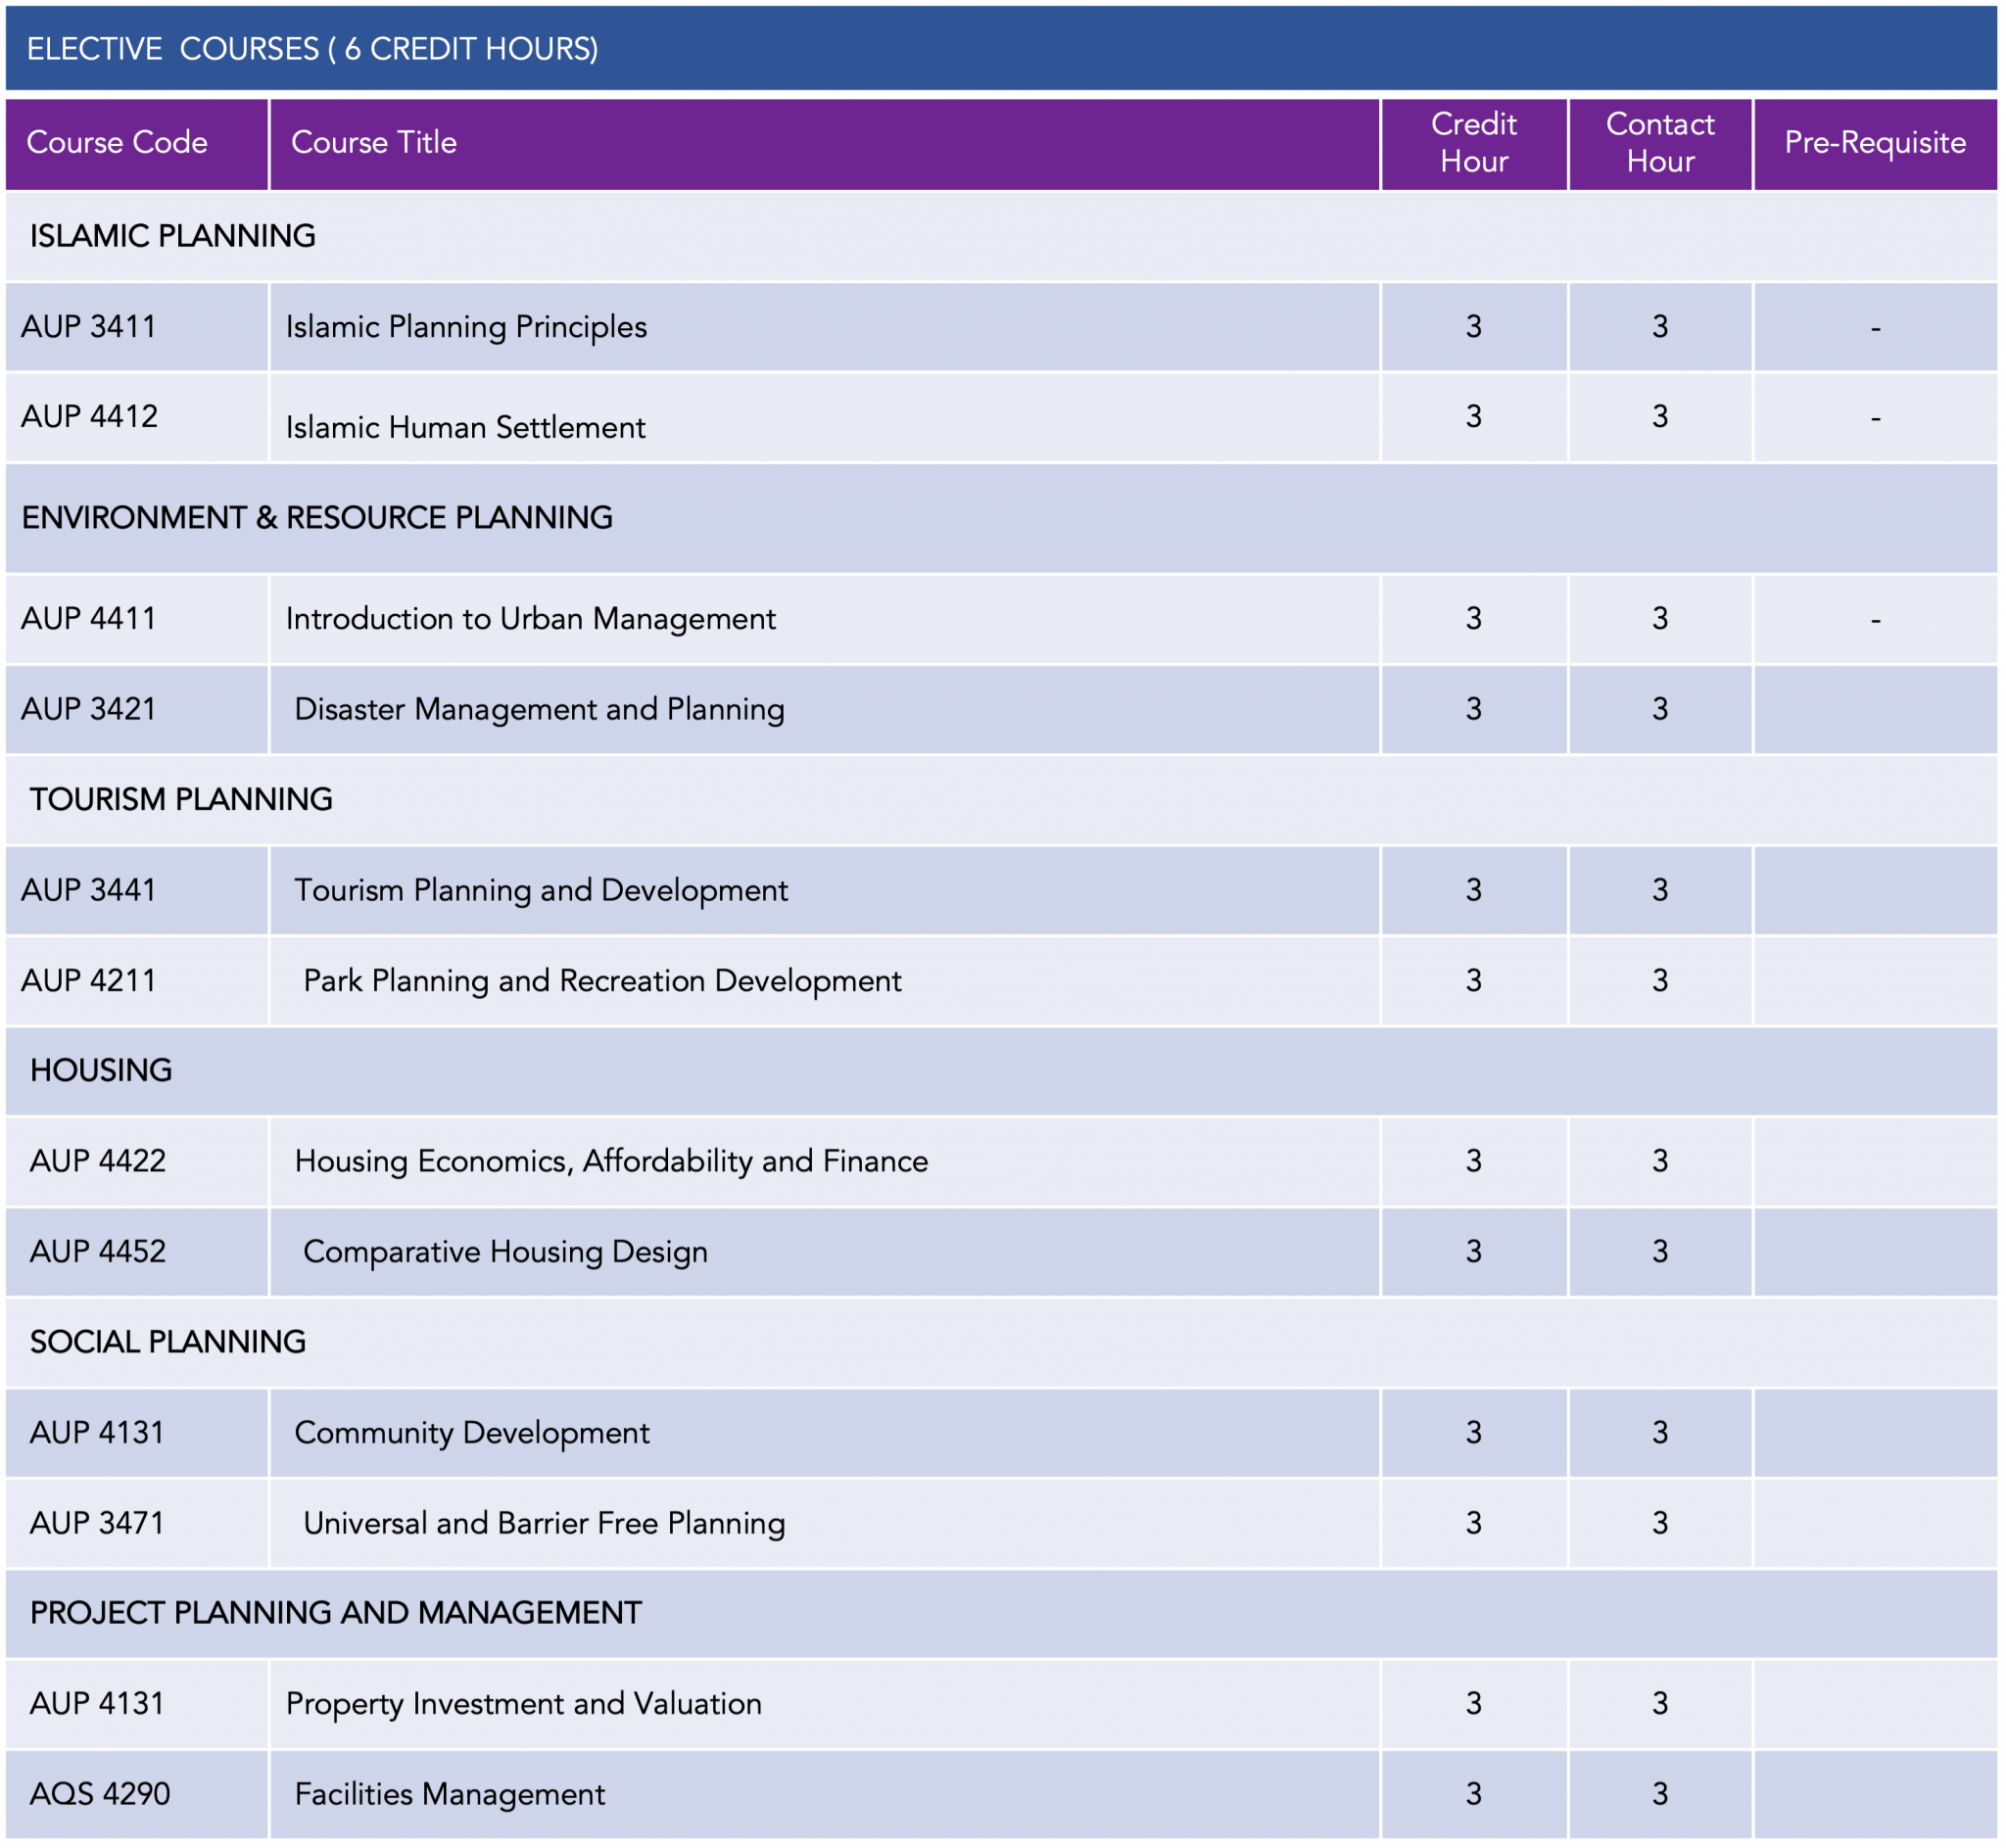Click the 'Pre-Requisite' column header
Screen dimensions: 2006x1848
pos(1875,142)
